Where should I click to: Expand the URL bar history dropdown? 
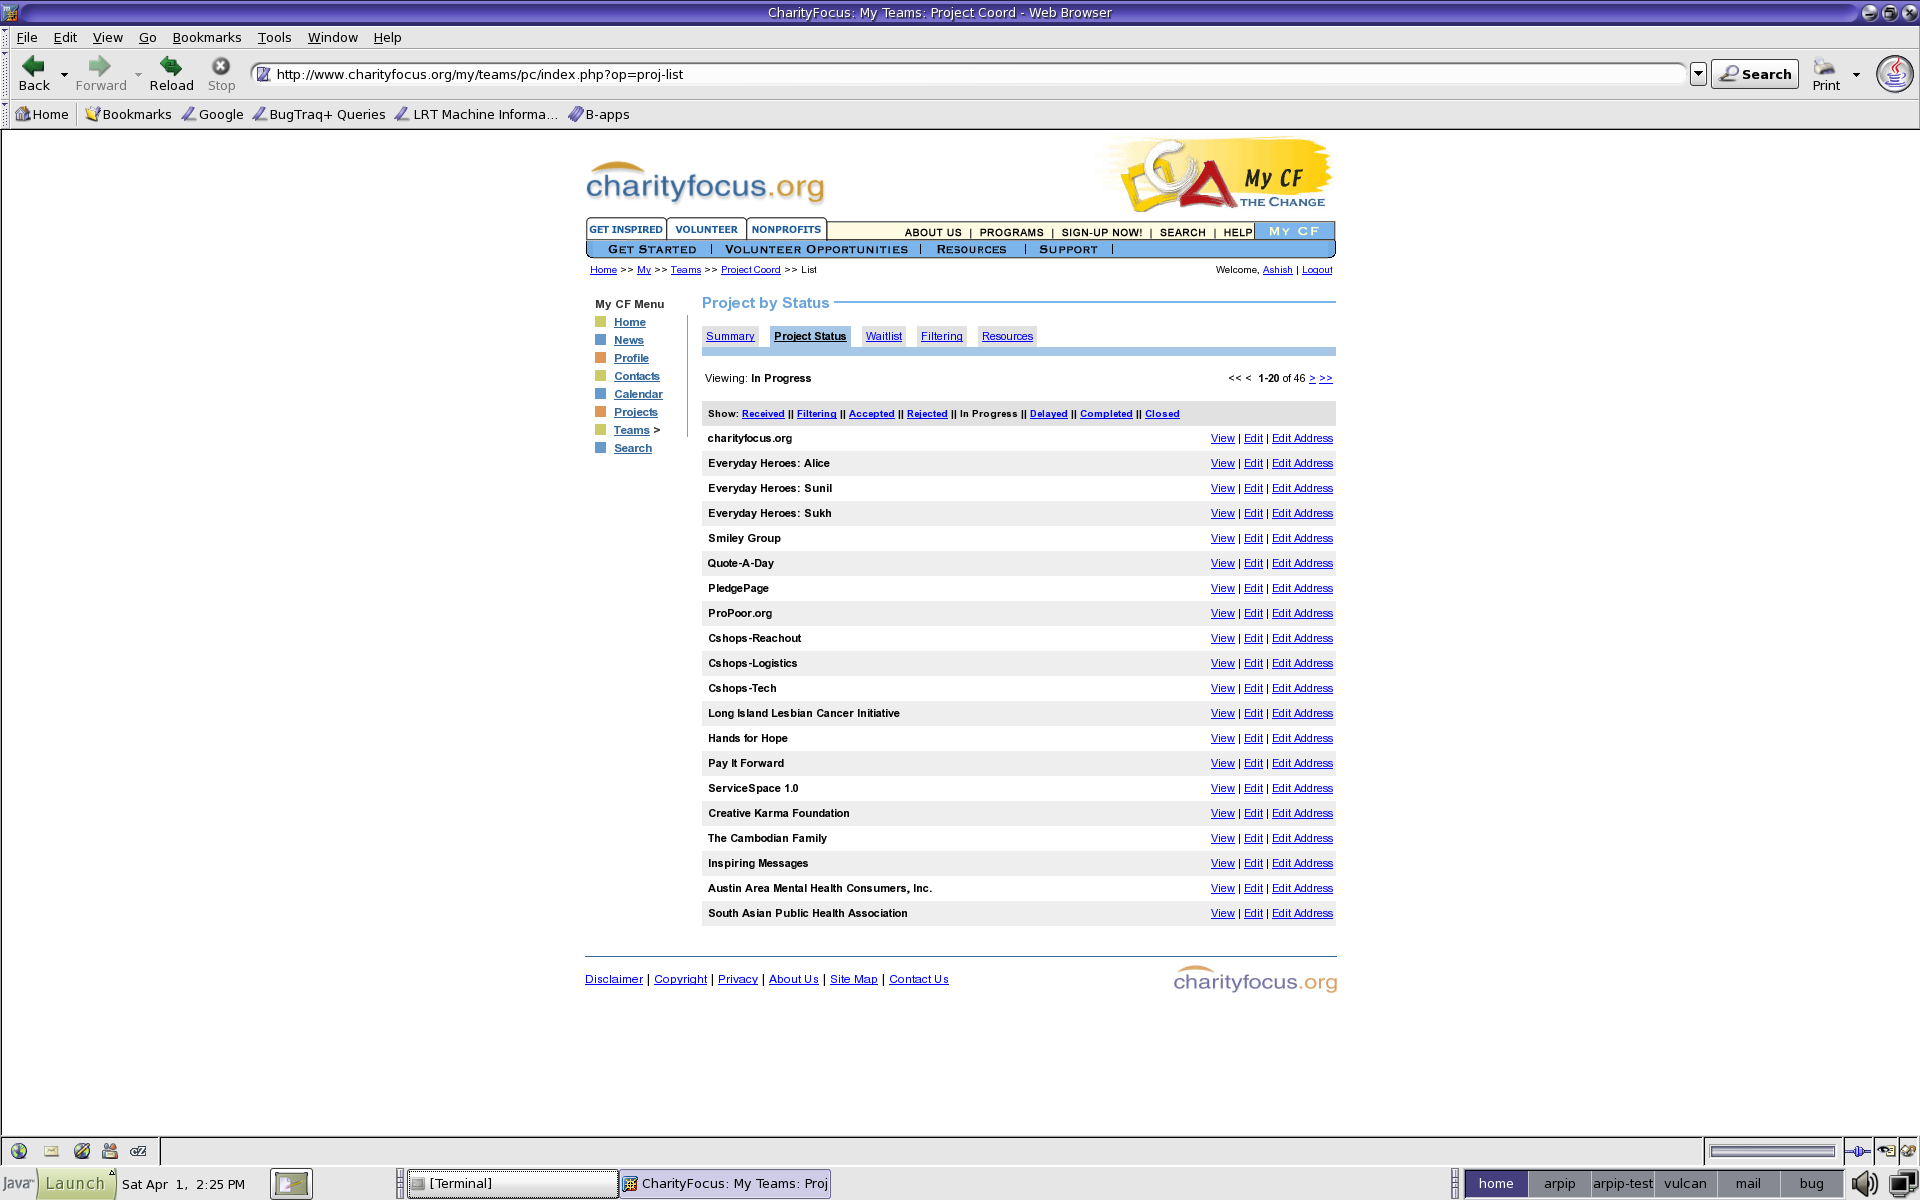(1698, 74)
